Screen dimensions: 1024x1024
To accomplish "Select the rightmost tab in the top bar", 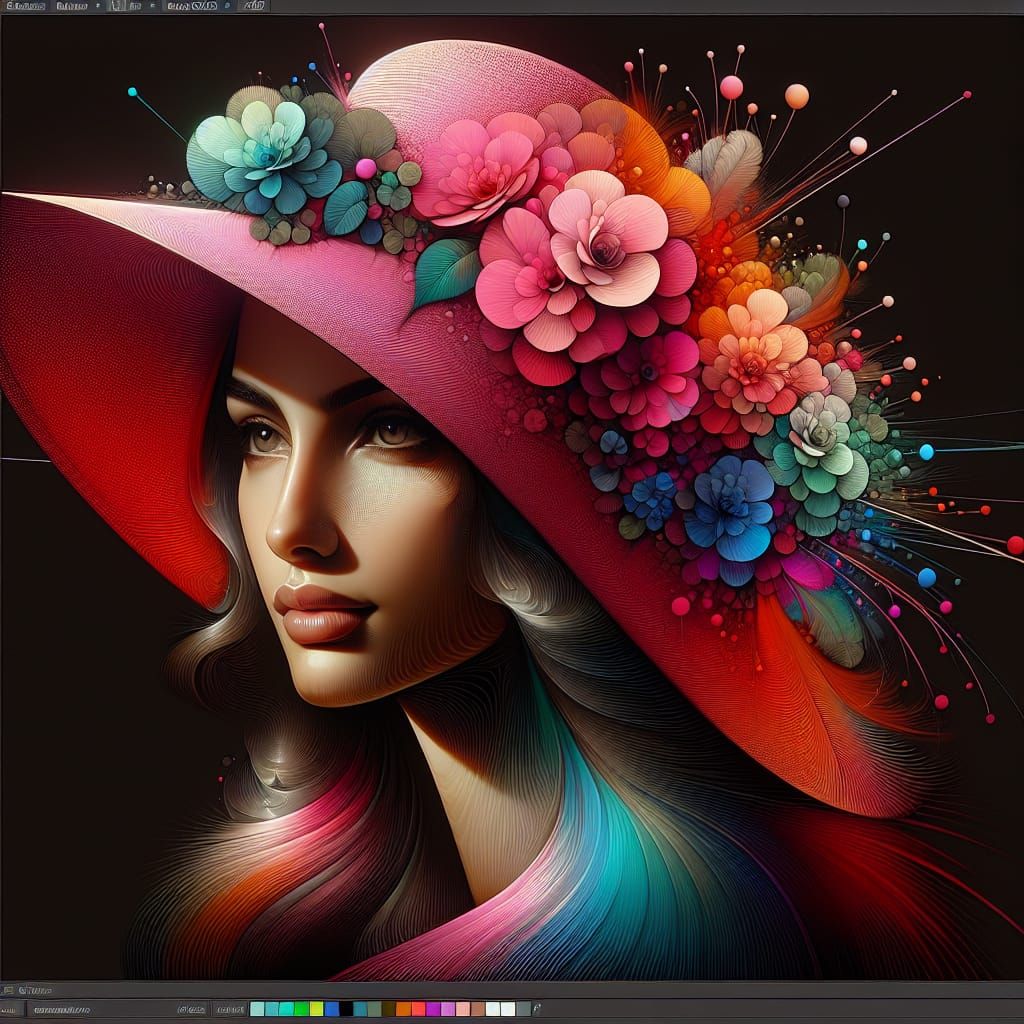I will [x=253, y=6].
